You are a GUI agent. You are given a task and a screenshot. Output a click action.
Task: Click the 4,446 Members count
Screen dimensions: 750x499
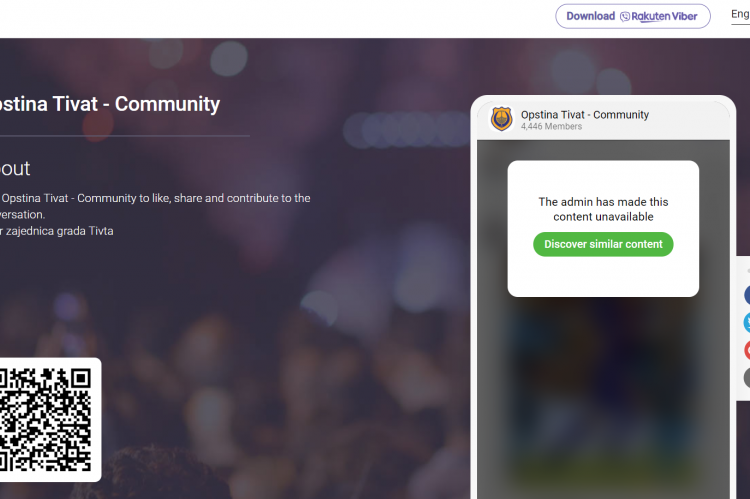[551, 127]
